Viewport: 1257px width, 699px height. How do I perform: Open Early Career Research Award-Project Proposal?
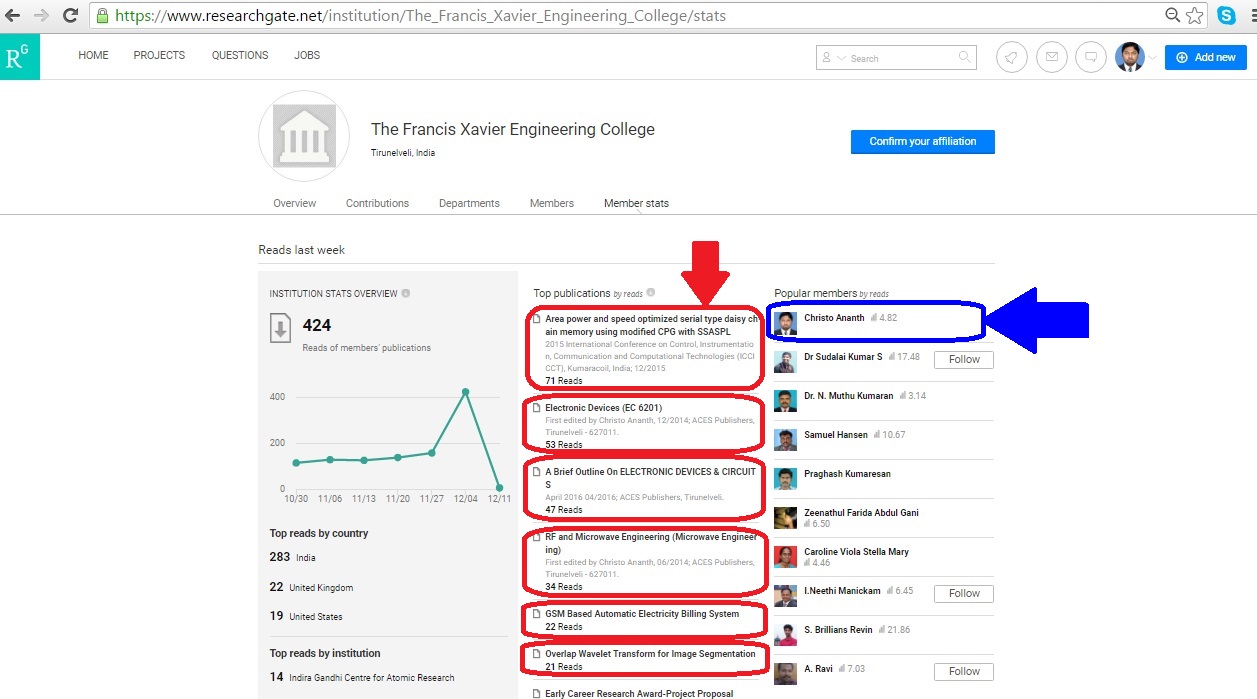(x=639, y=693)
